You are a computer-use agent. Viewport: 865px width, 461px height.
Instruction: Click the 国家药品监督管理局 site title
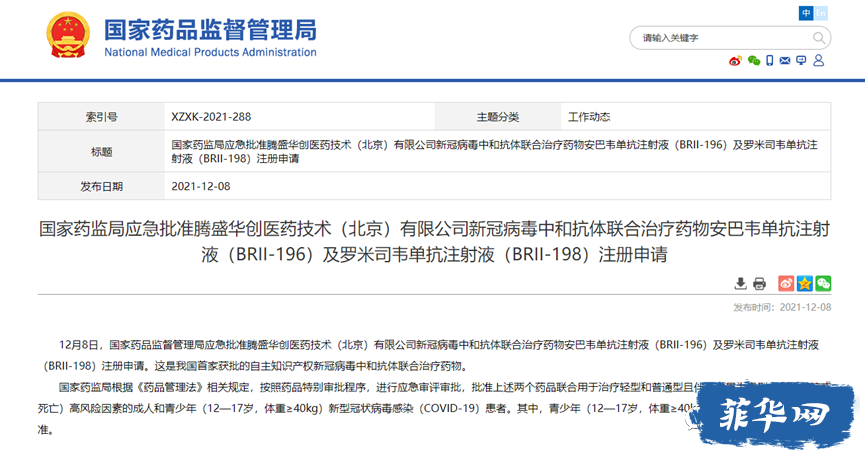[x=211, y=30]
